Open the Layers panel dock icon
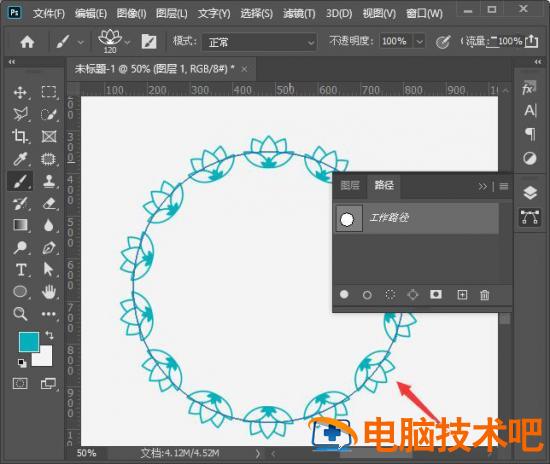Image resolution: width=550 pixels, height=464 pixels. coord(530,193)
